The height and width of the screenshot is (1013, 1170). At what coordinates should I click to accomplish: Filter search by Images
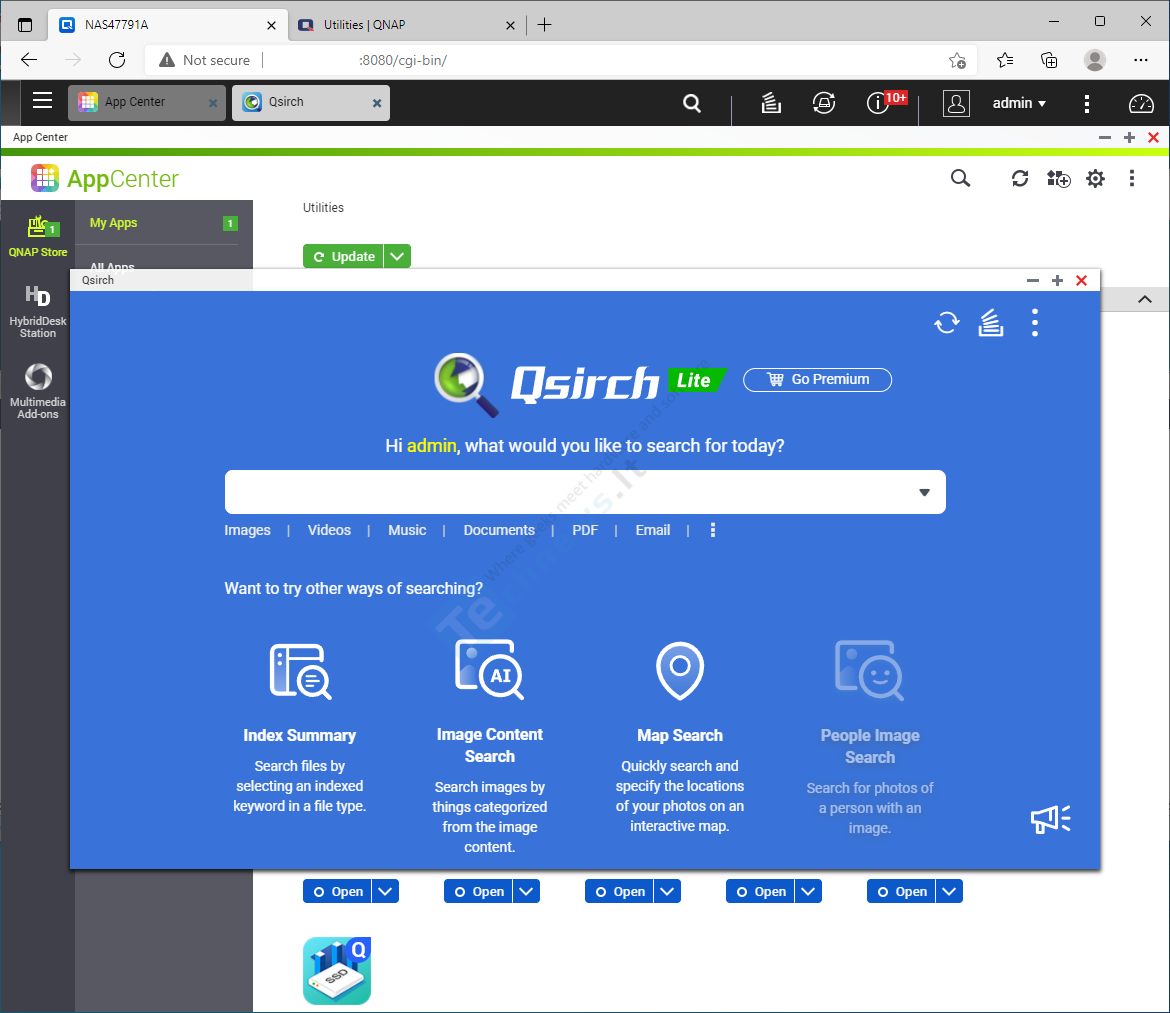pyautogui.click(x=247, y=530)
